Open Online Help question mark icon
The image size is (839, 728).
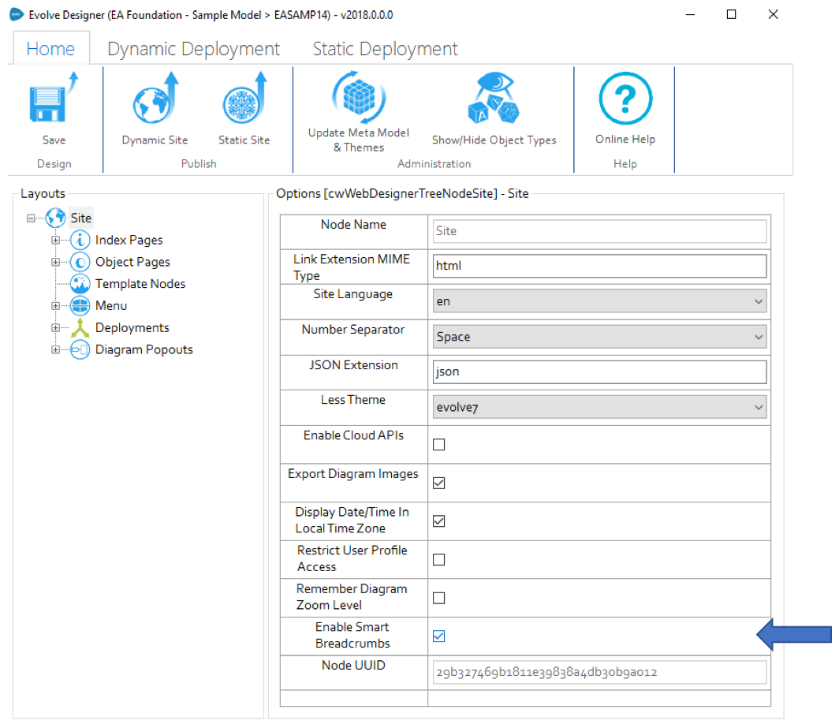click(x=625, y=100)
